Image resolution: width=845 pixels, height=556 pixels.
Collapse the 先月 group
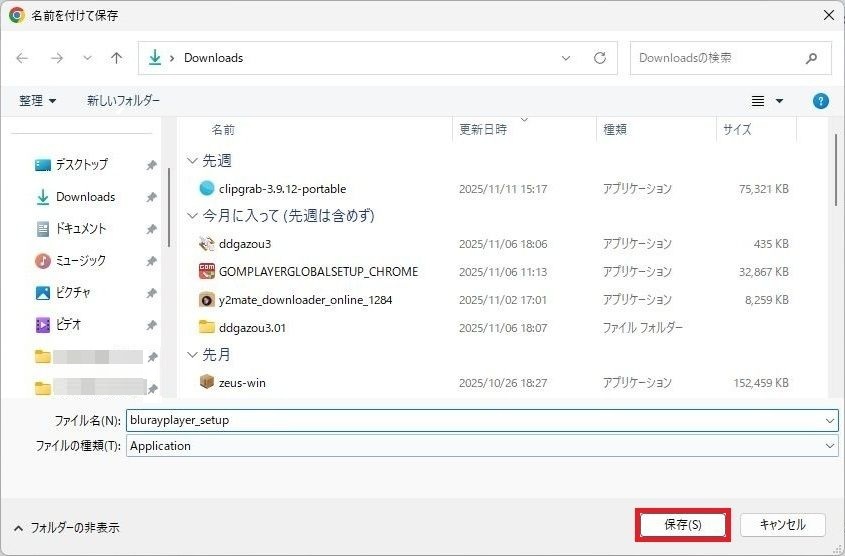[192, 355]
